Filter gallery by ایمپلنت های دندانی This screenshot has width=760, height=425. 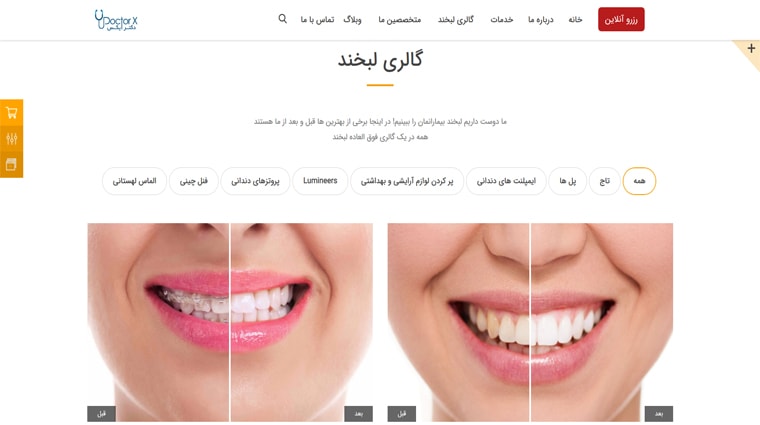506,181
